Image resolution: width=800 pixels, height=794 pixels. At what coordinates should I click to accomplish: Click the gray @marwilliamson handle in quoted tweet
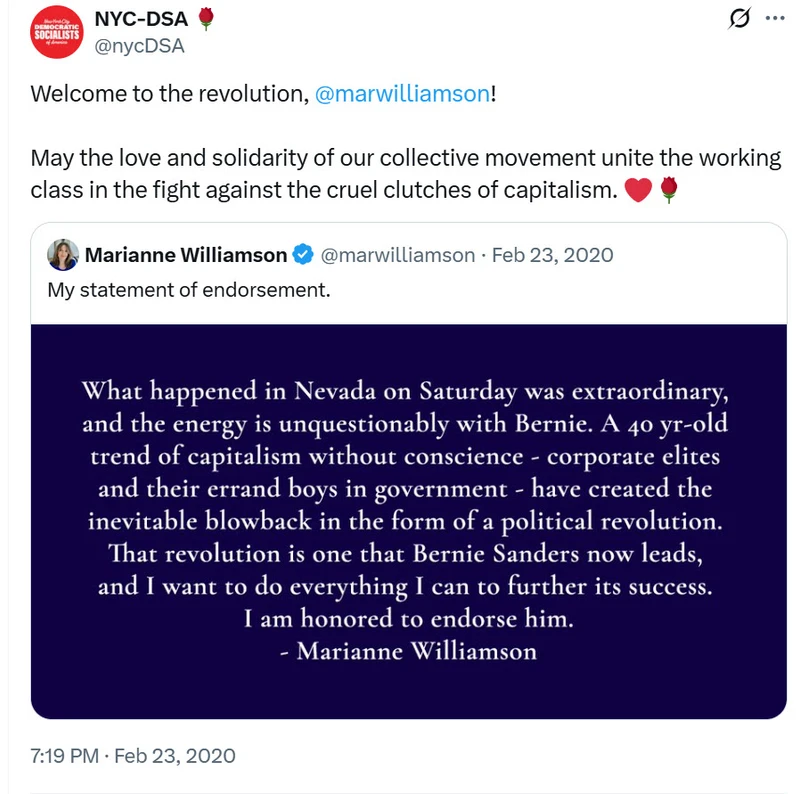[x=397, y=256]
